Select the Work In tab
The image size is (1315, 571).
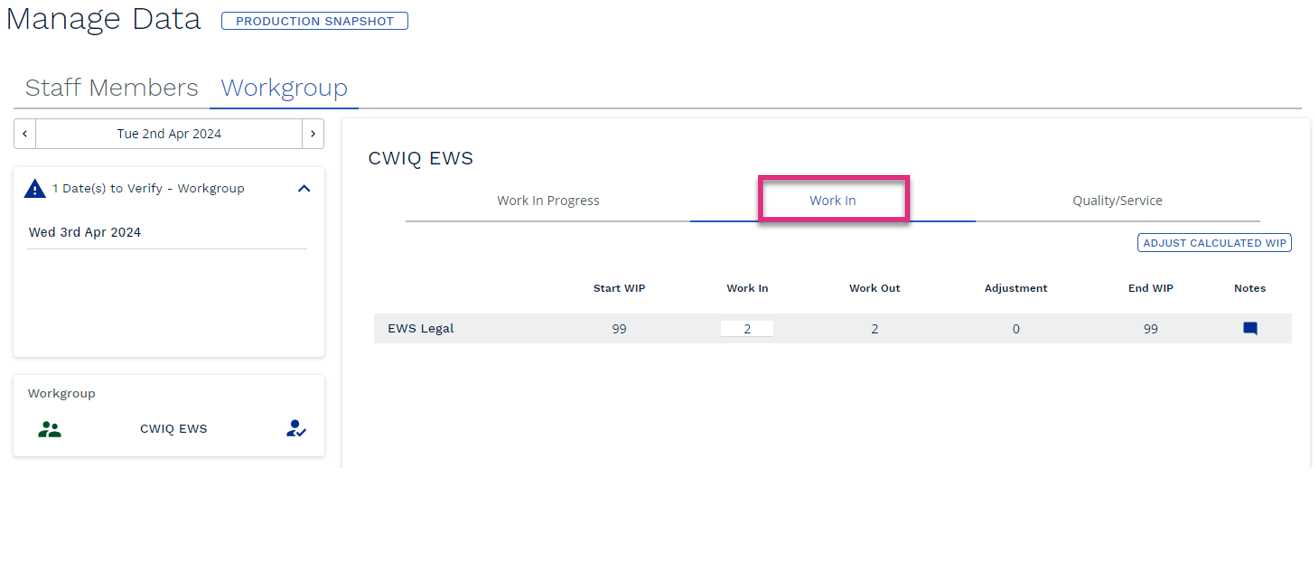tap(833, 200)
